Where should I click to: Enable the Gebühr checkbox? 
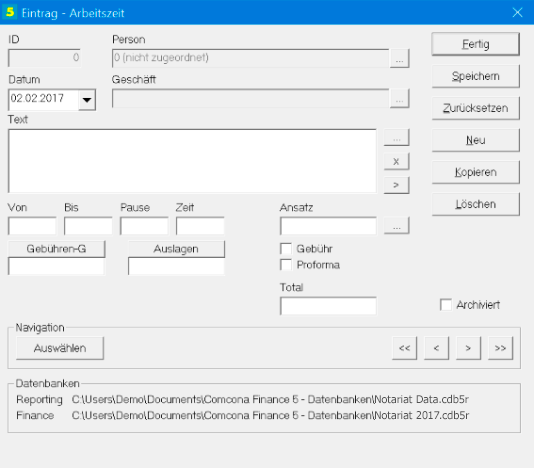click(286, 249)
